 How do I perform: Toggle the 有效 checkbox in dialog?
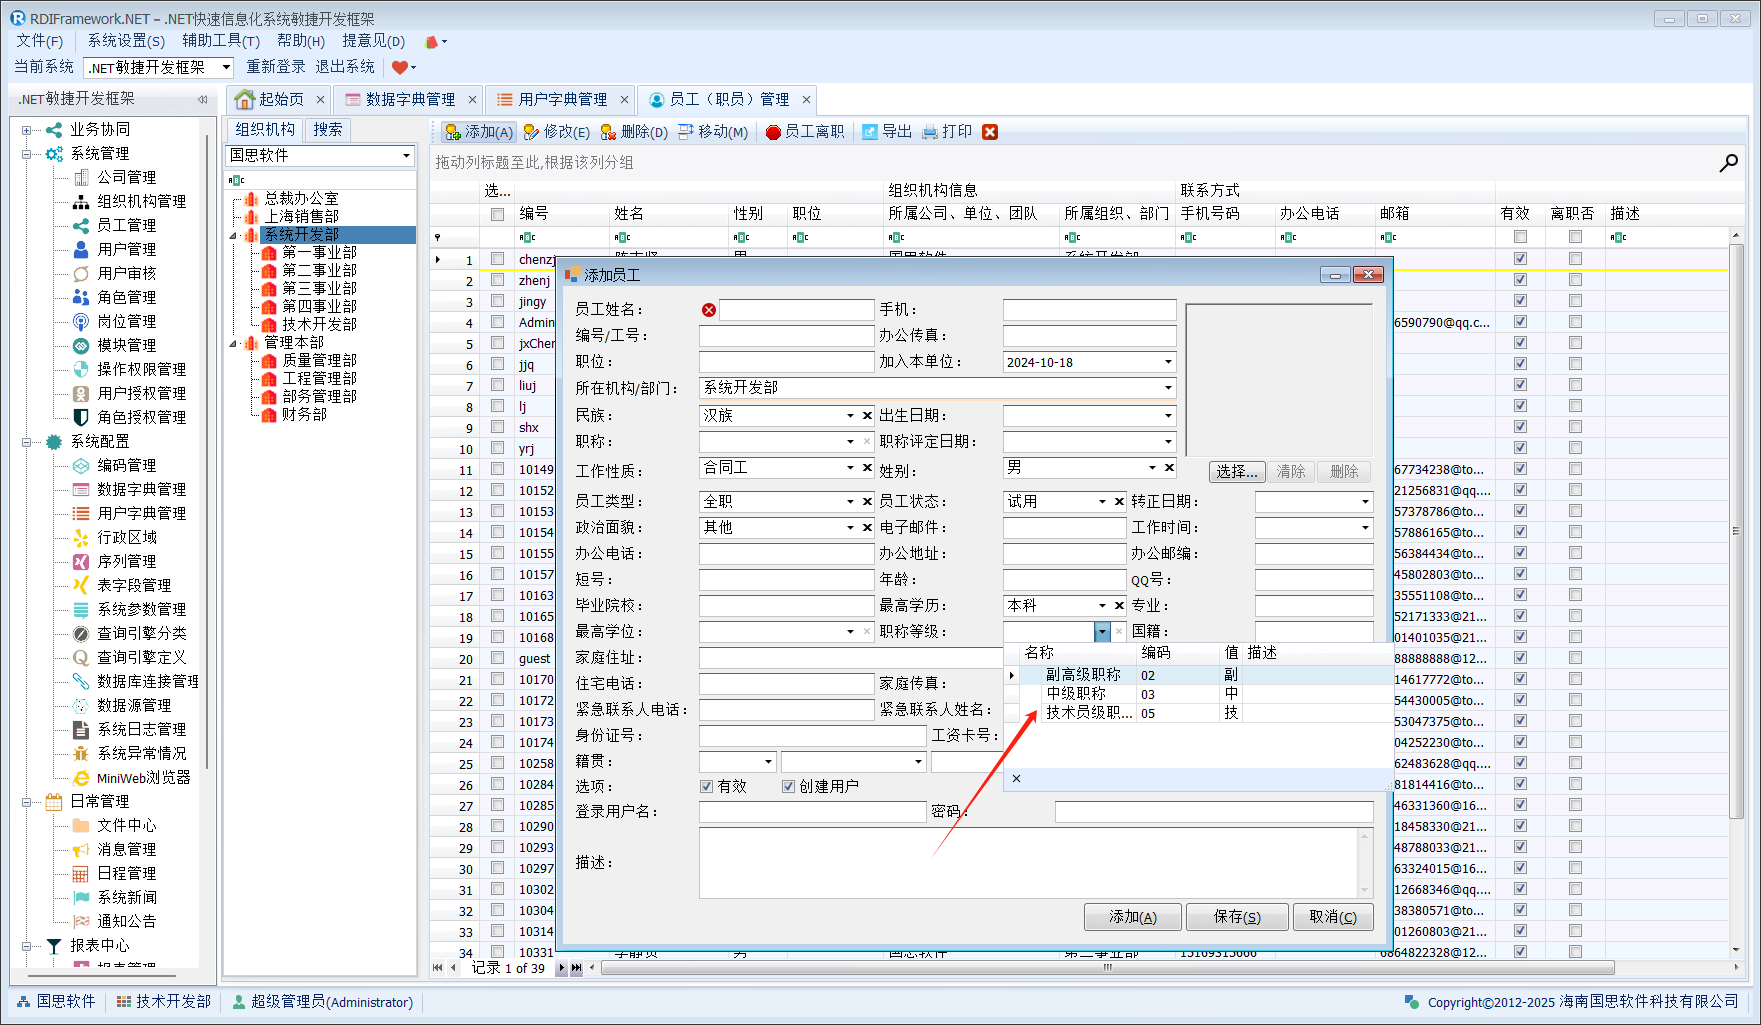(x=707, y=787)
